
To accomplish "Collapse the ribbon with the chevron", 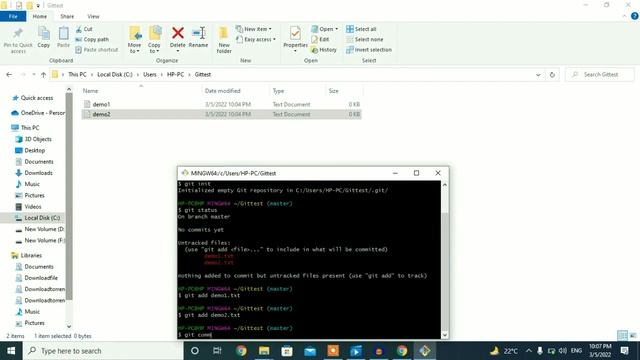I will click(624, 16).
